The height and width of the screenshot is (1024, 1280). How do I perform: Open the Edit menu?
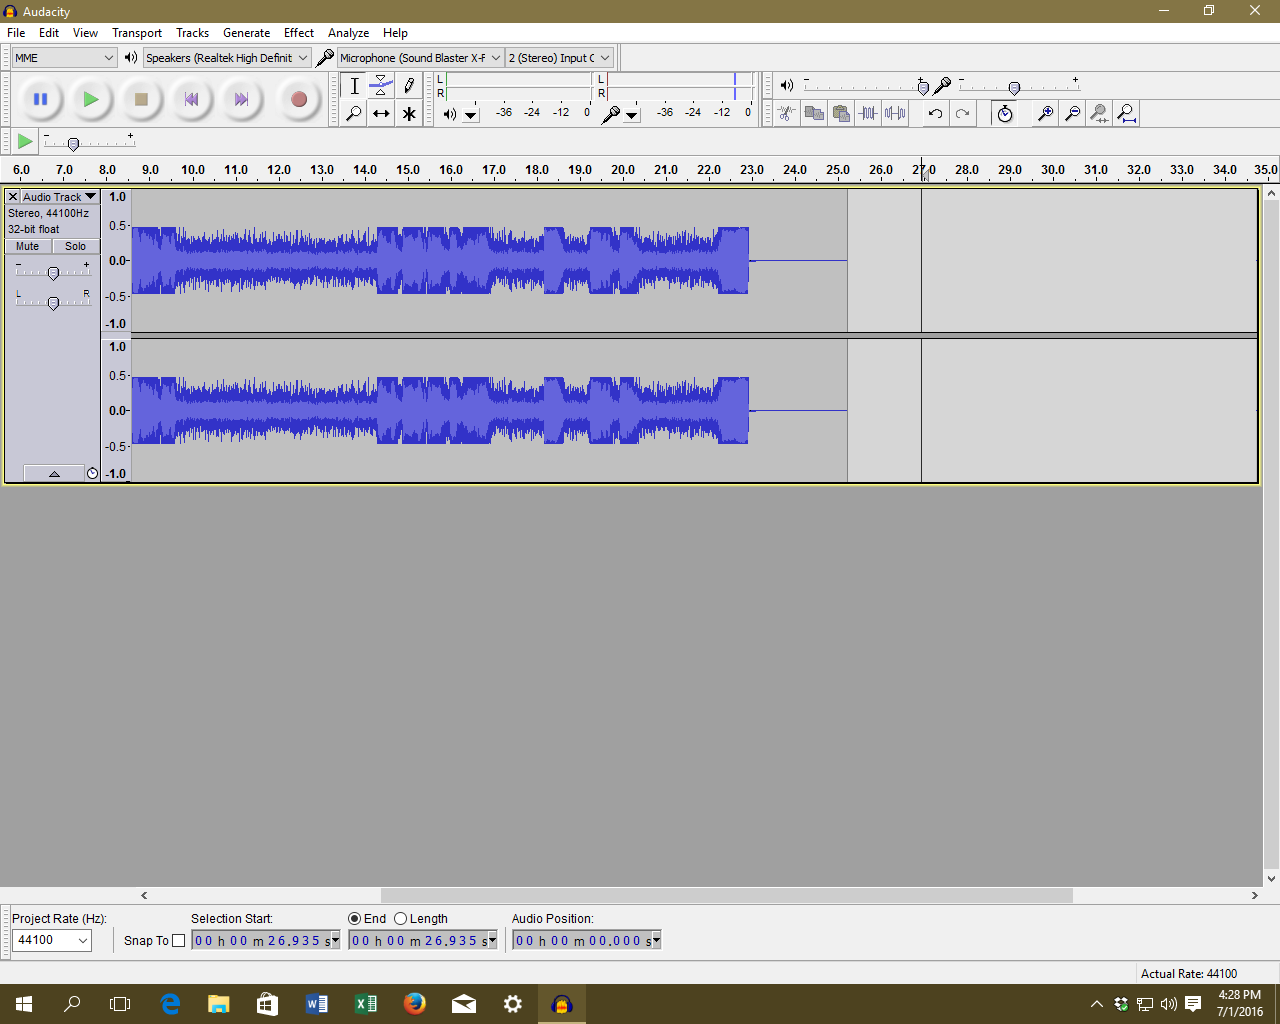coord(49,33)
